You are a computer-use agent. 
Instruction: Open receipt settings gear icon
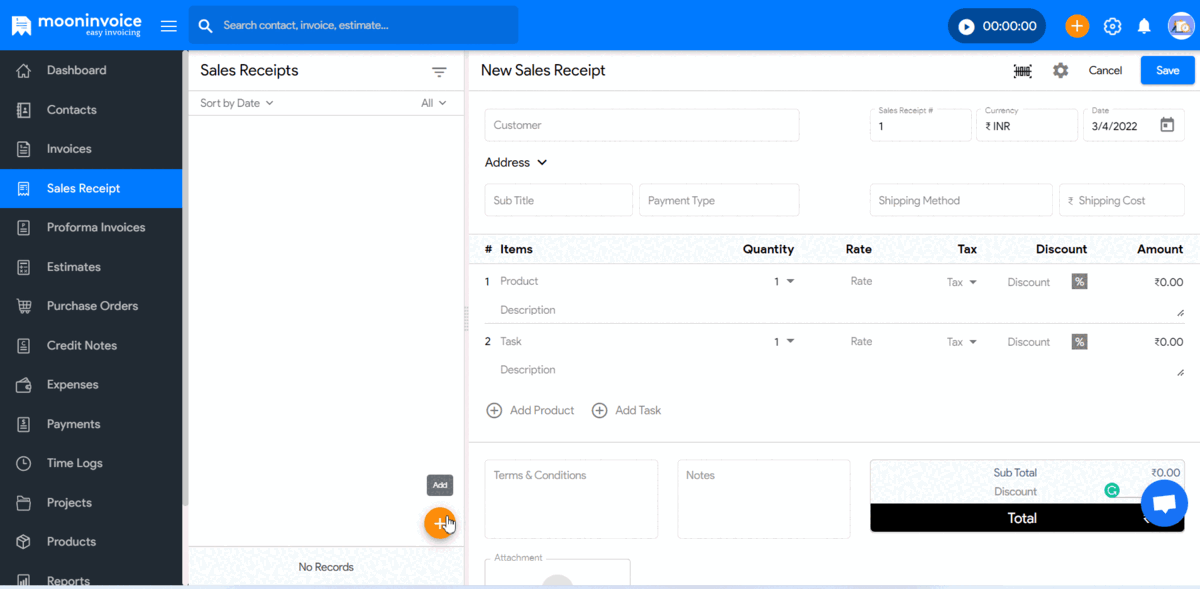point(1060,71)
